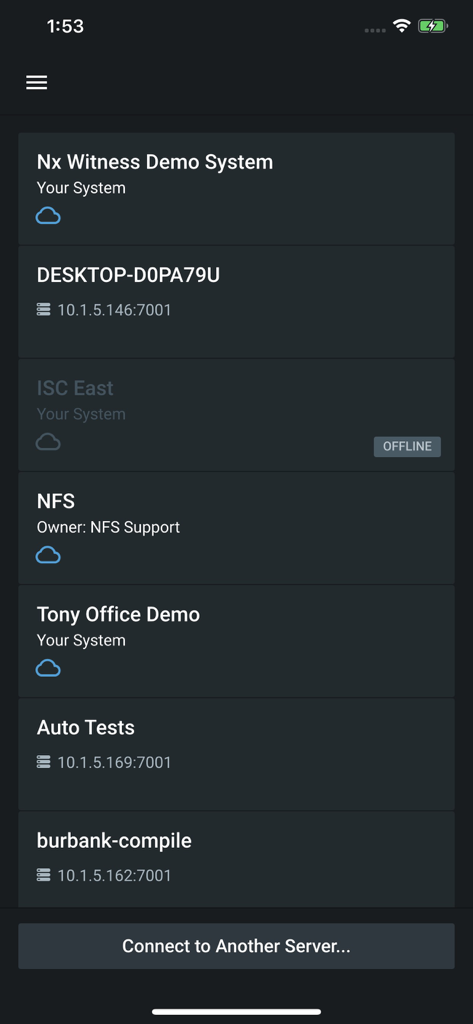Screen dimensions: 473x1024
Task: Tap the Wi-Fi status icon
Action: 401,26
